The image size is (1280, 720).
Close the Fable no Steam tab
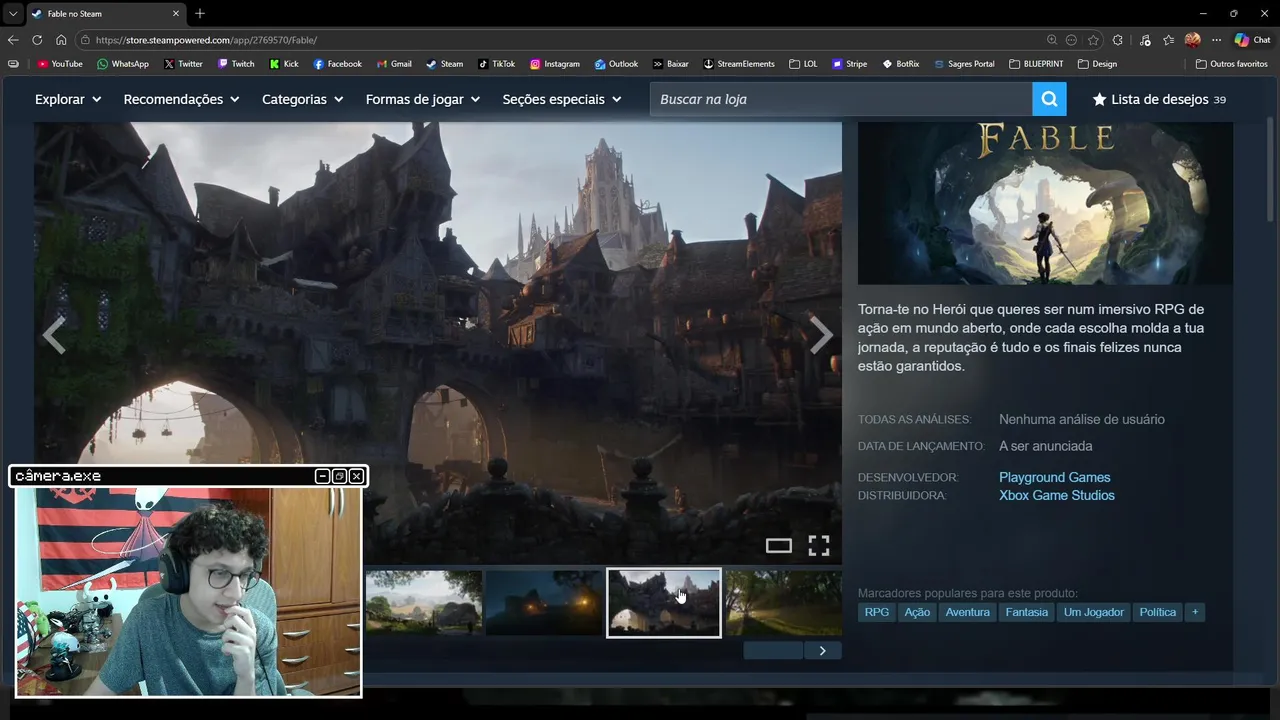point(177,14)
